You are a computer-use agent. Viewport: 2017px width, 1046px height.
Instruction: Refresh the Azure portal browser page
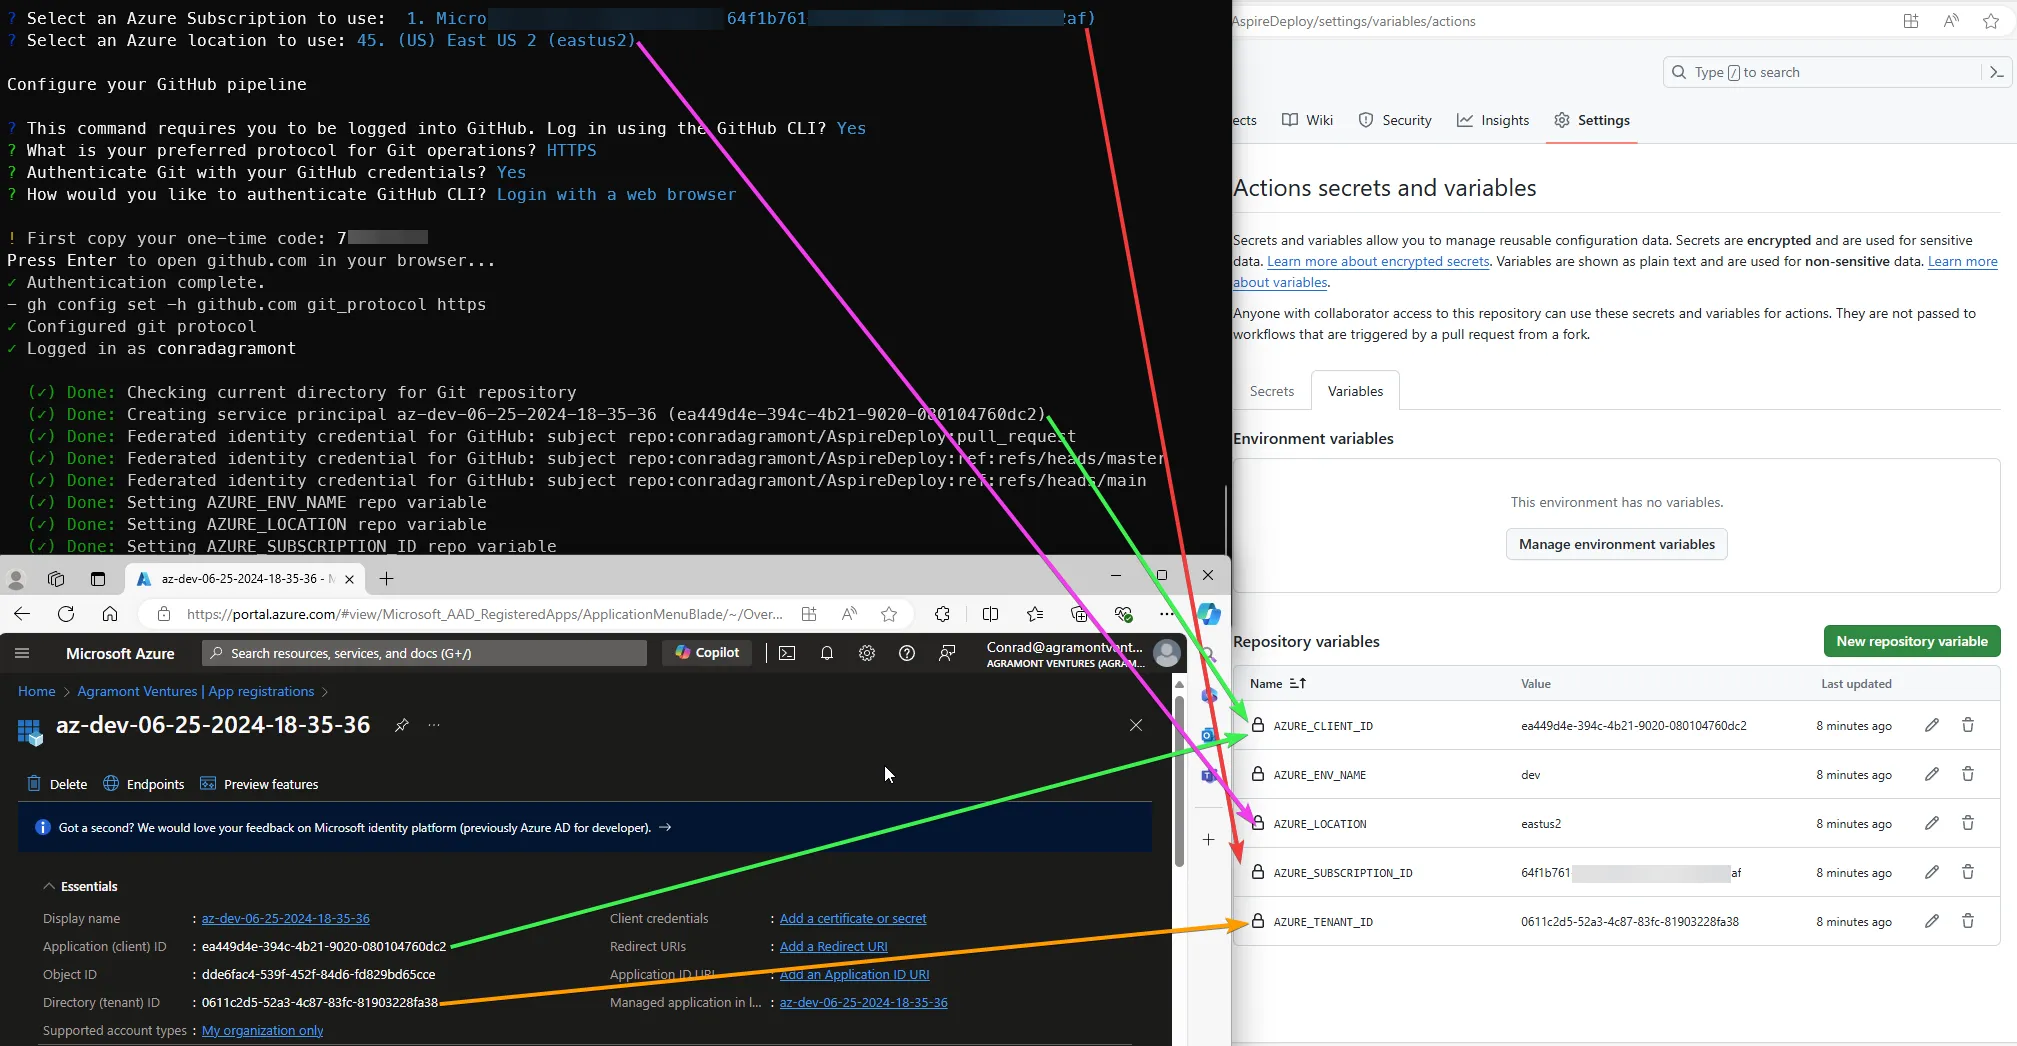coord(66,614)
